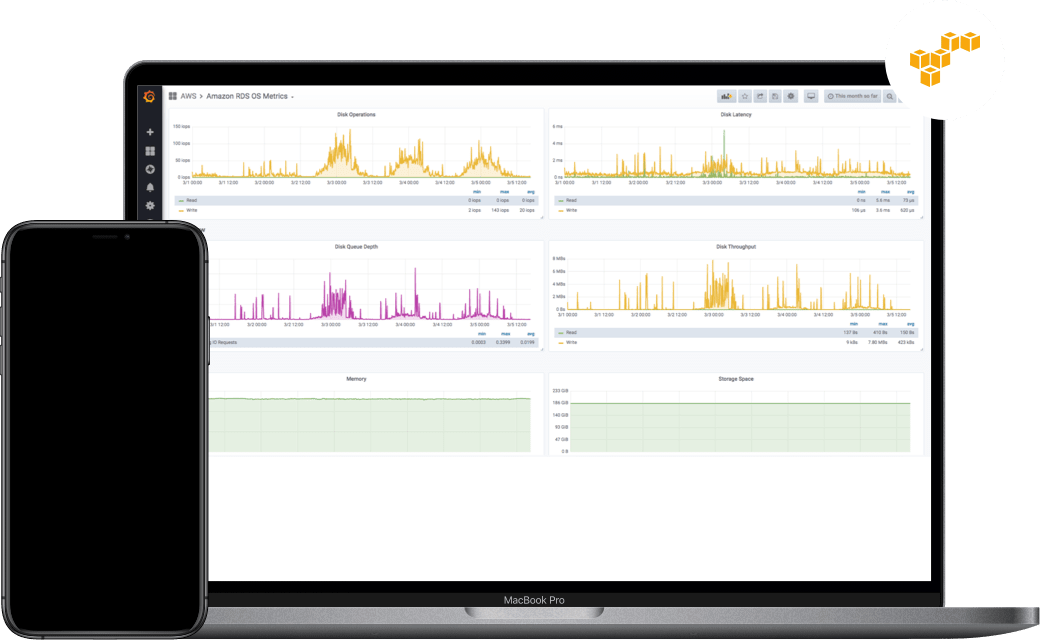Click the Create plus icon in sidebar
Screen dimensions: 1041x640
click(150, 132)
